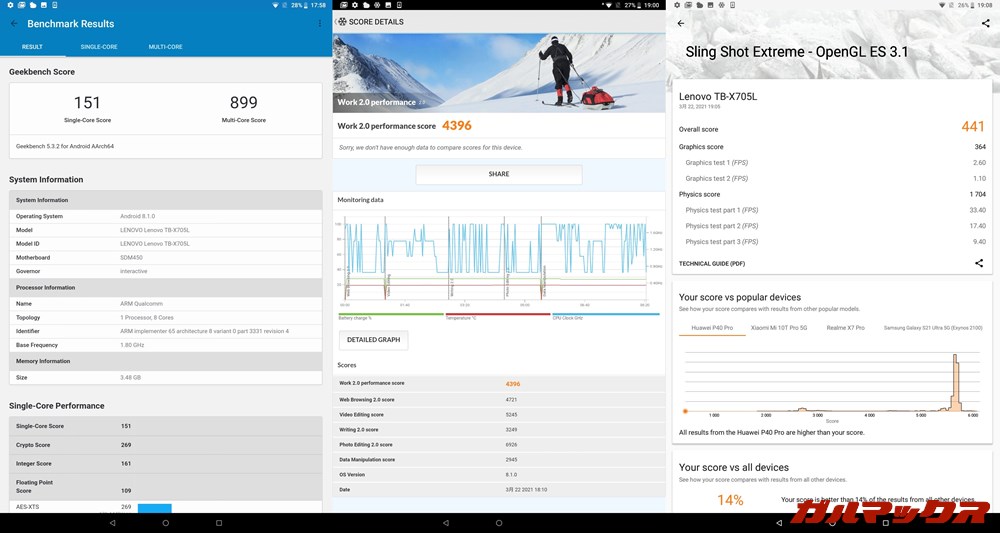The image size is (1000, 533).
Task: Select the Huawei P40 Pro comparison tab
Action: coord(712,328)
